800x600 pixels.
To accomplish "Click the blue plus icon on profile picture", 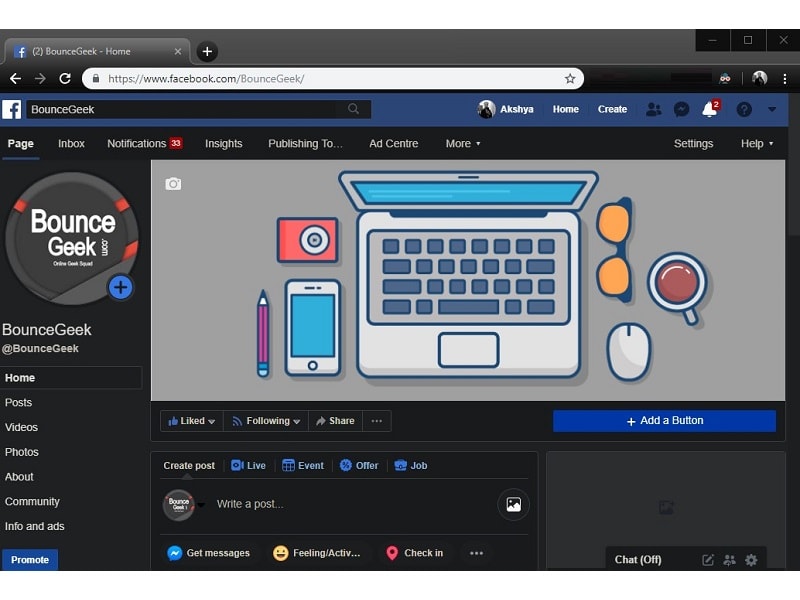I will tap(120, 287).
